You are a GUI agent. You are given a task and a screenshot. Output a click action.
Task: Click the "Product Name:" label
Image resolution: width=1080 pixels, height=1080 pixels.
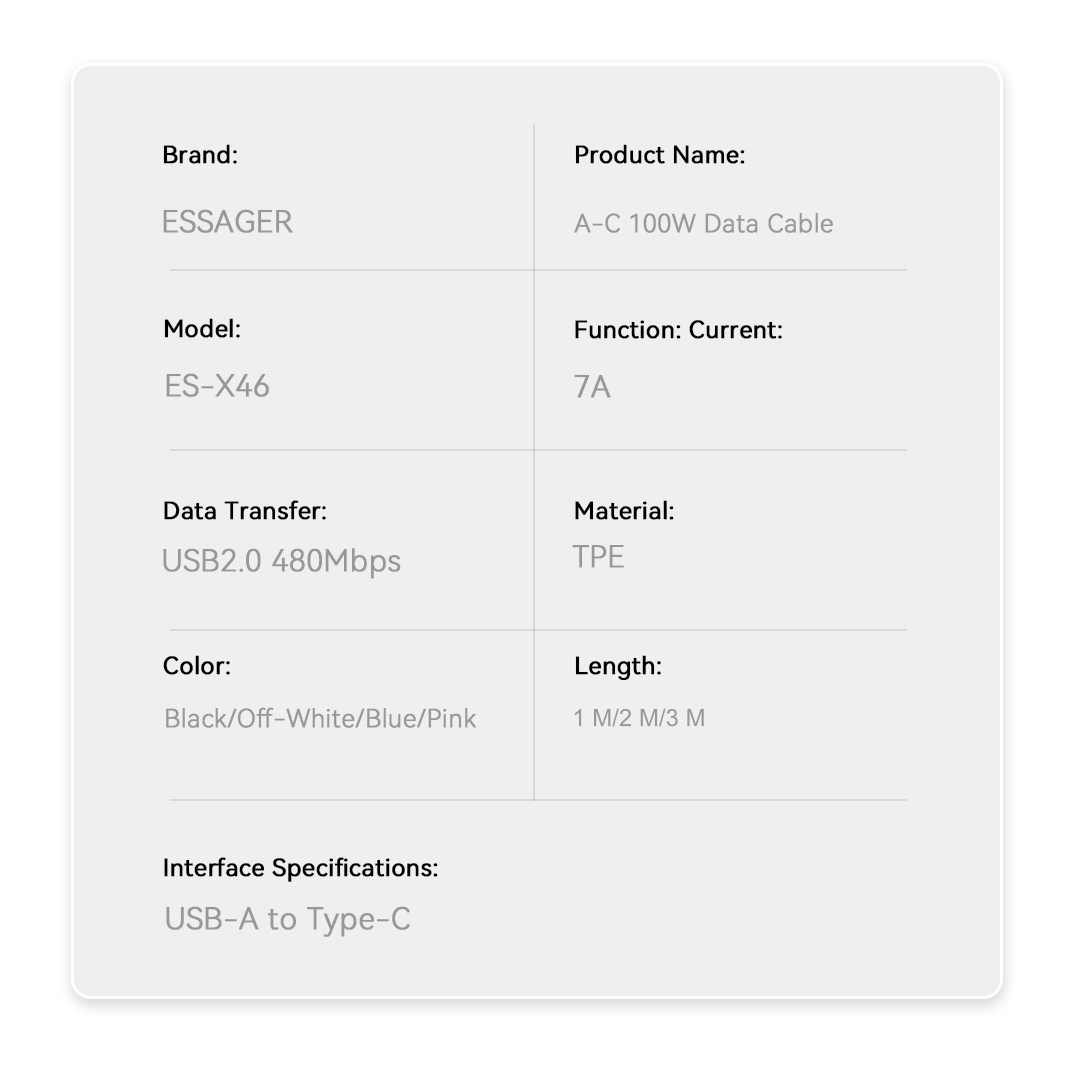click(x=659, y=155)
